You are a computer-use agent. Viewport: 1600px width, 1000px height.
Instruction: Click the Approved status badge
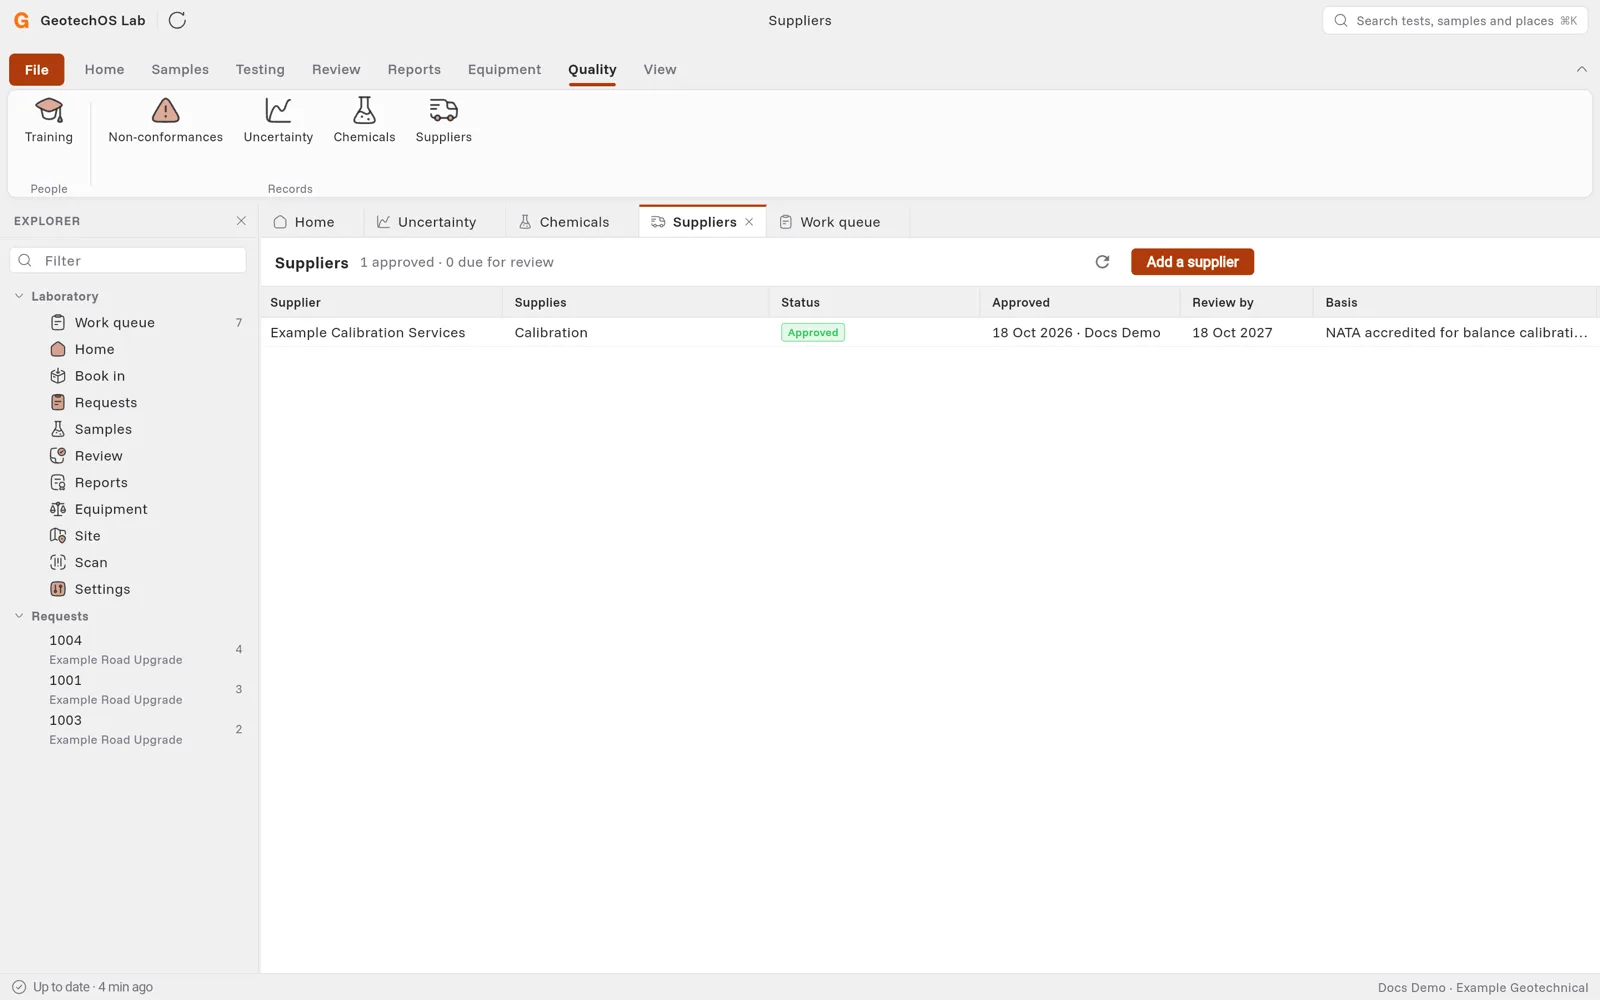pyautogui.click(x=813, y=332)
